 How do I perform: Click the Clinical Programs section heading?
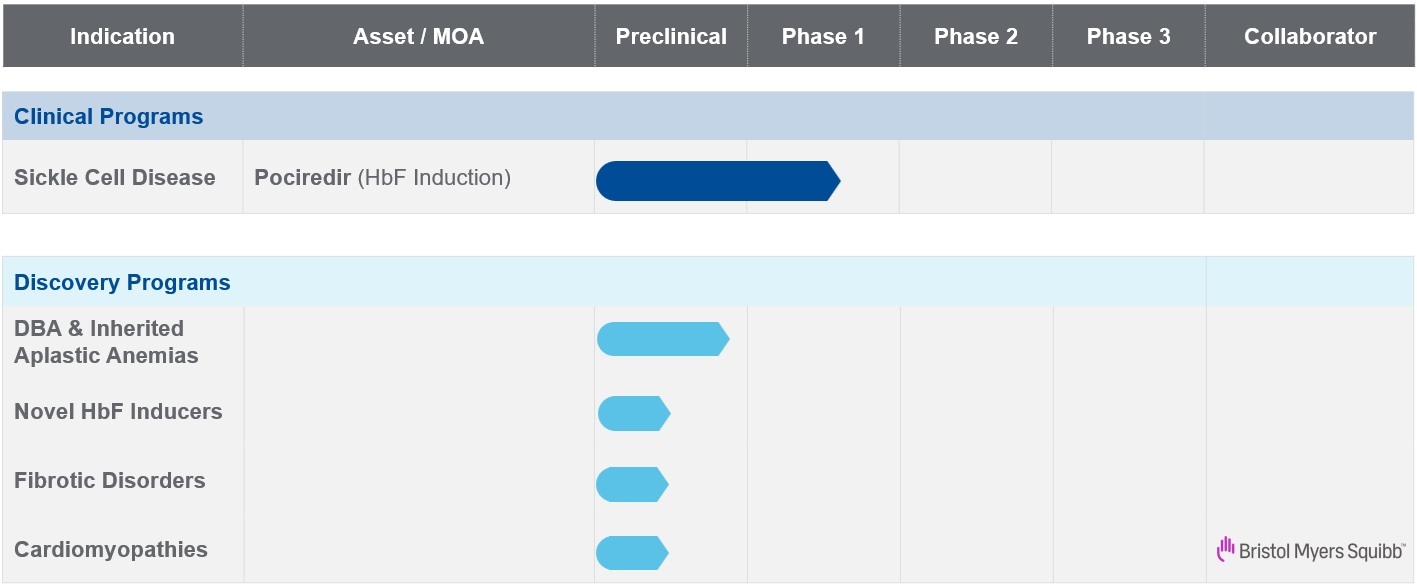coord(108,117)
